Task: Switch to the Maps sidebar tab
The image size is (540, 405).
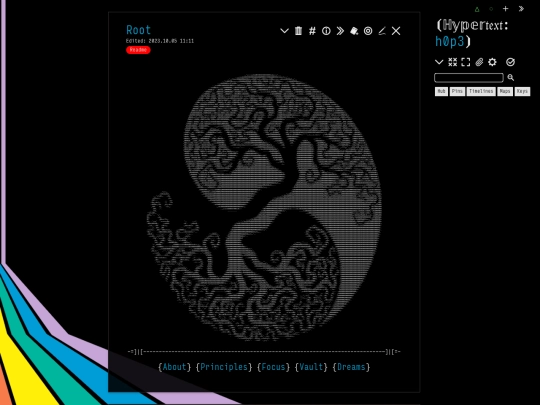Action: coord(505,91)
